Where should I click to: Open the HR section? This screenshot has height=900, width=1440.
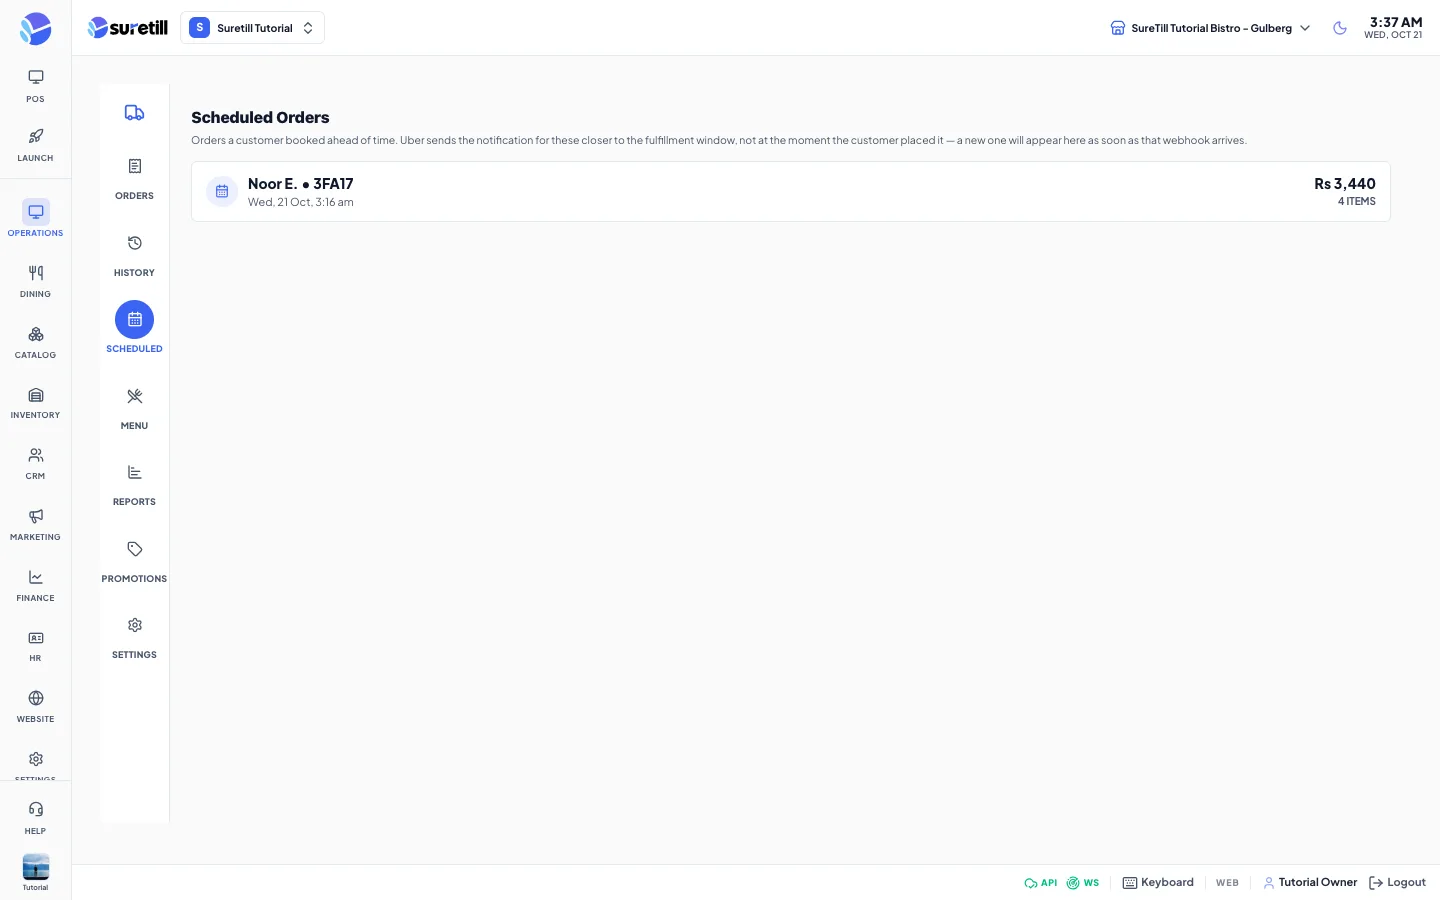[x=35, y=645]
